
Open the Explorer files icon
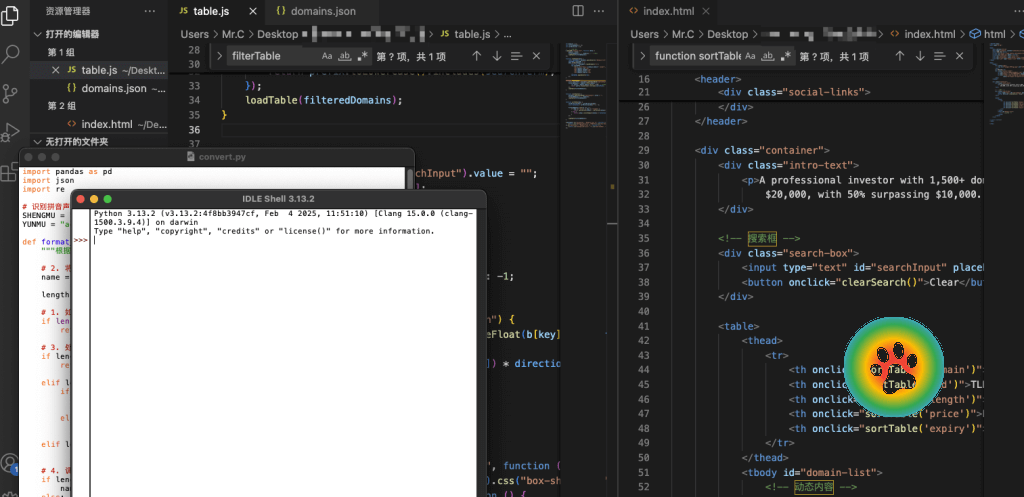(x=11, y=14)
